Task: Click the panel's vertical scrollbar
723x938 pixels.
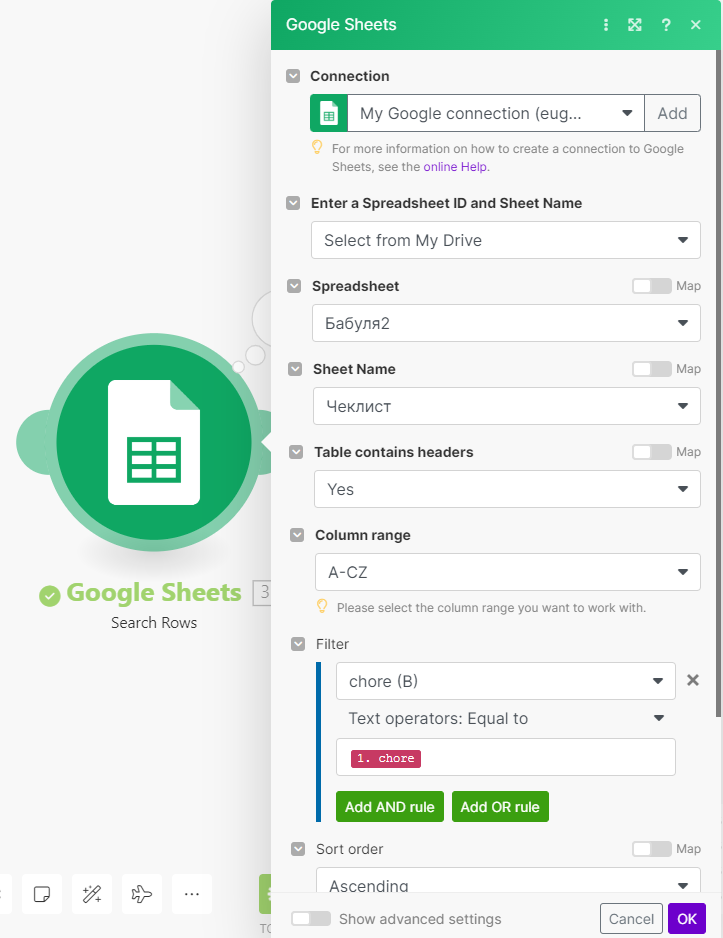Action: [x=718, y=383]
